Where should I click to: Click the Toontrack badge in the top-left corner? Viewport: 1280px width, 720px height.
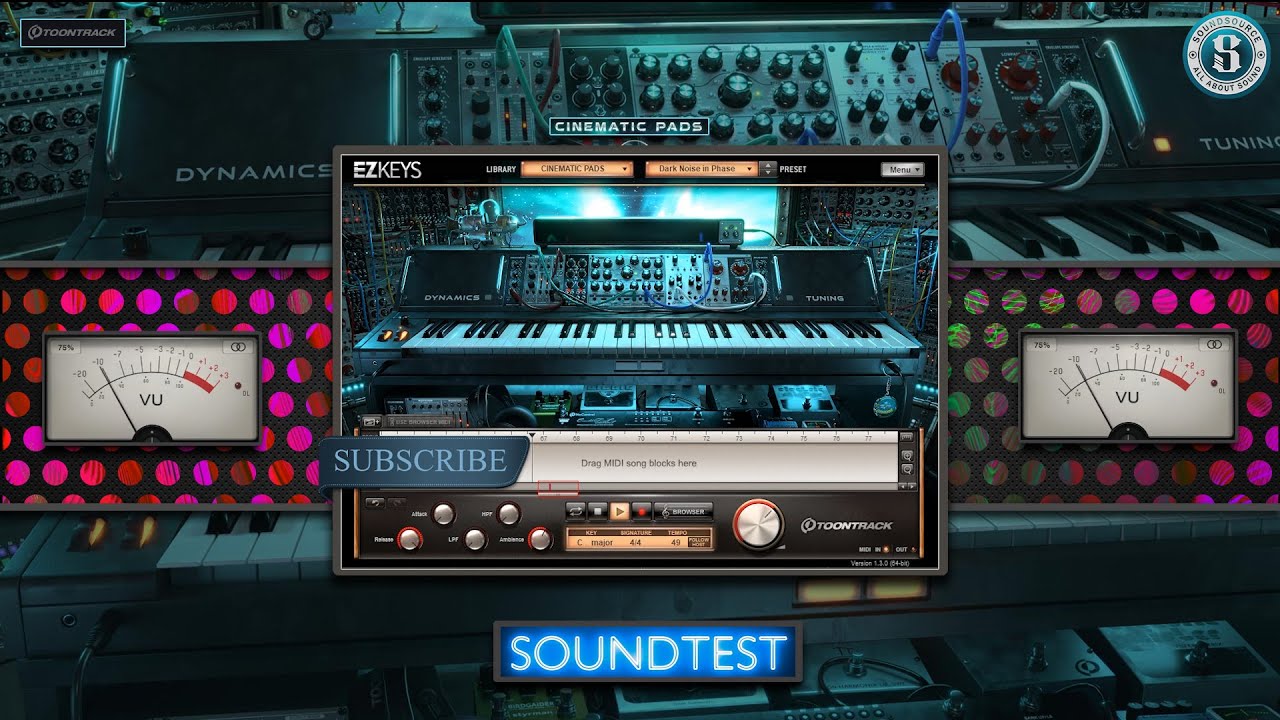[73, 32]
